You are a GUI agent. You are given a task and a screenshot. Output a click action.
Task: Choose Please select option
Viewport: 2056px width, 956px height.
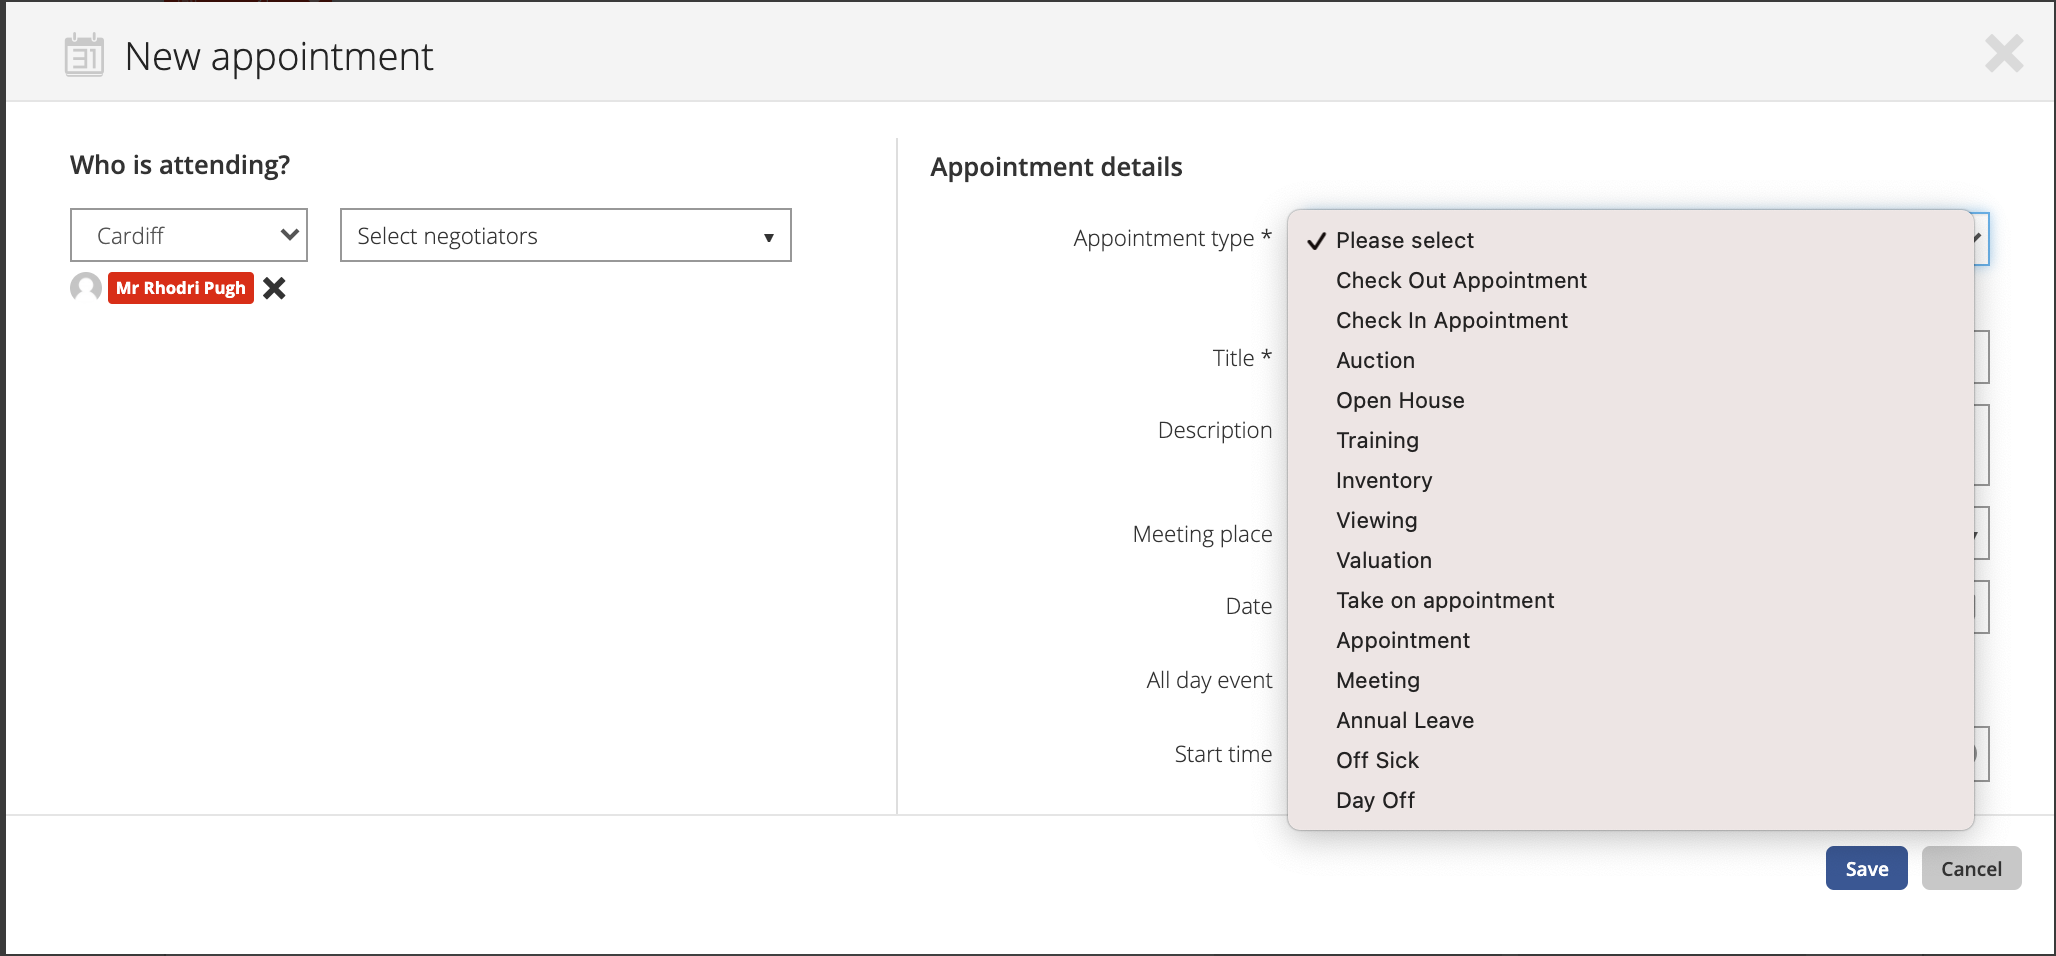(1631, 240)
